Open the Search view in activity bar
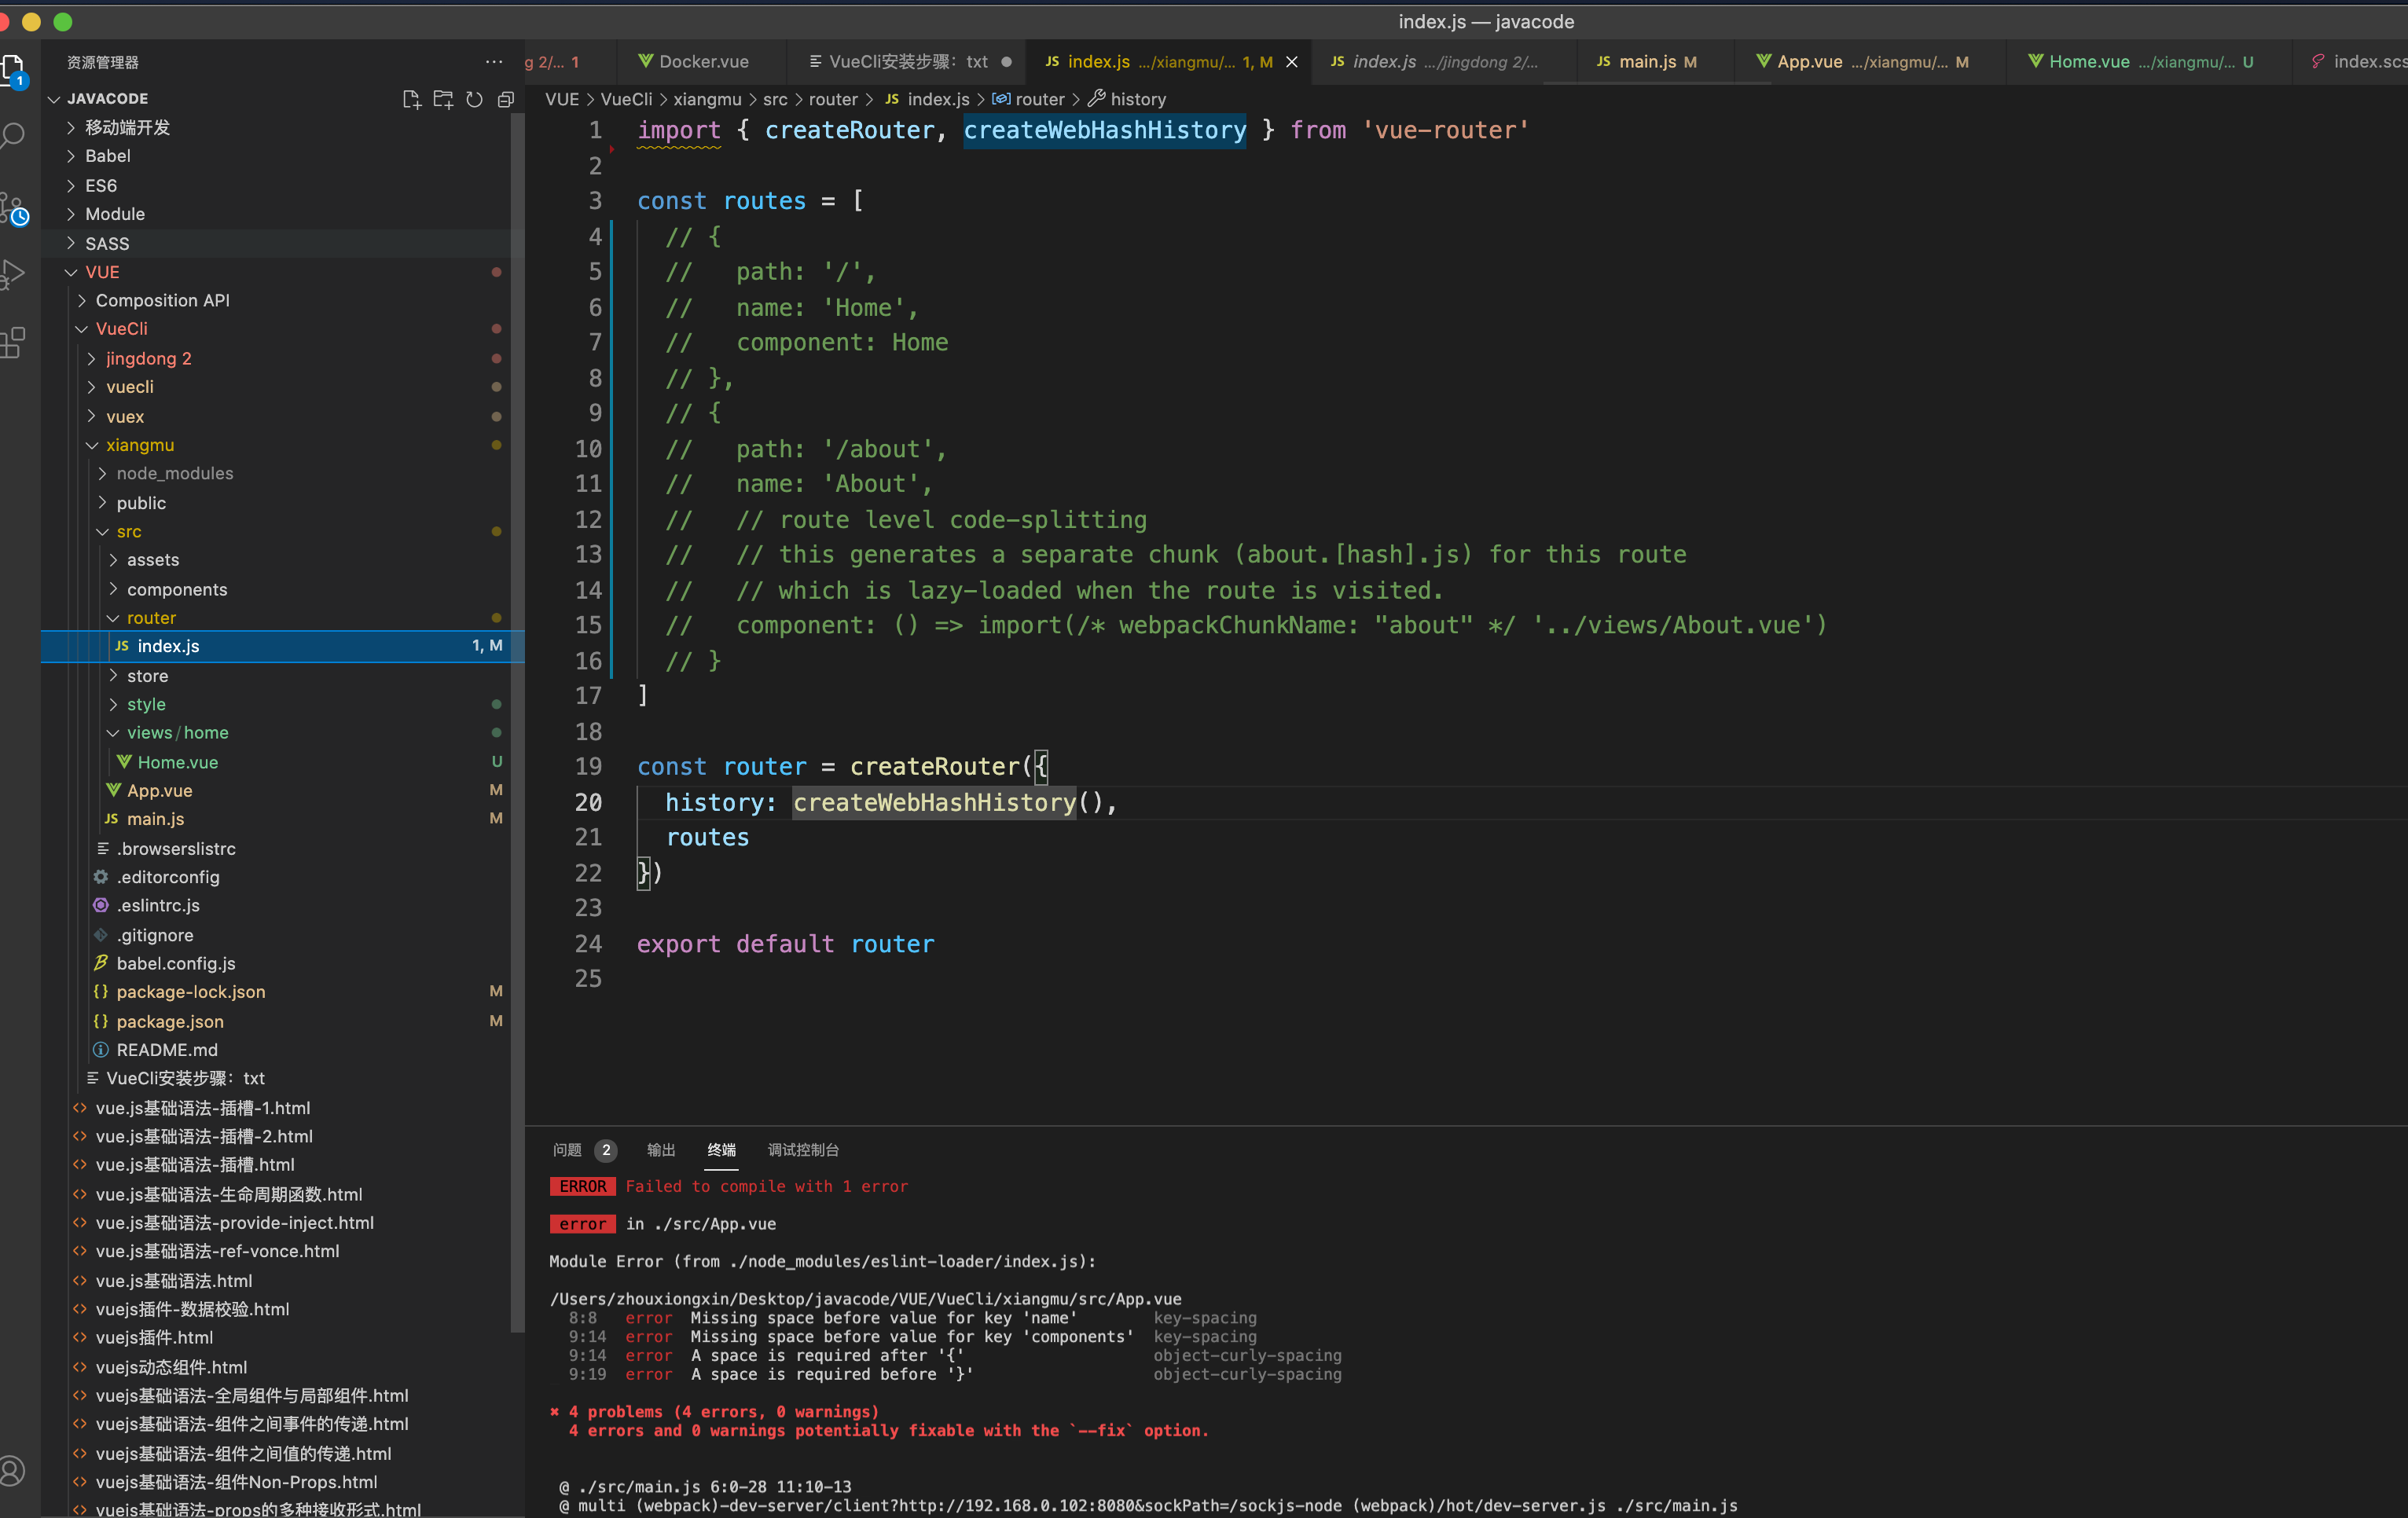This screenshot has width=2408, height=1518. click(x=13, y=135)
